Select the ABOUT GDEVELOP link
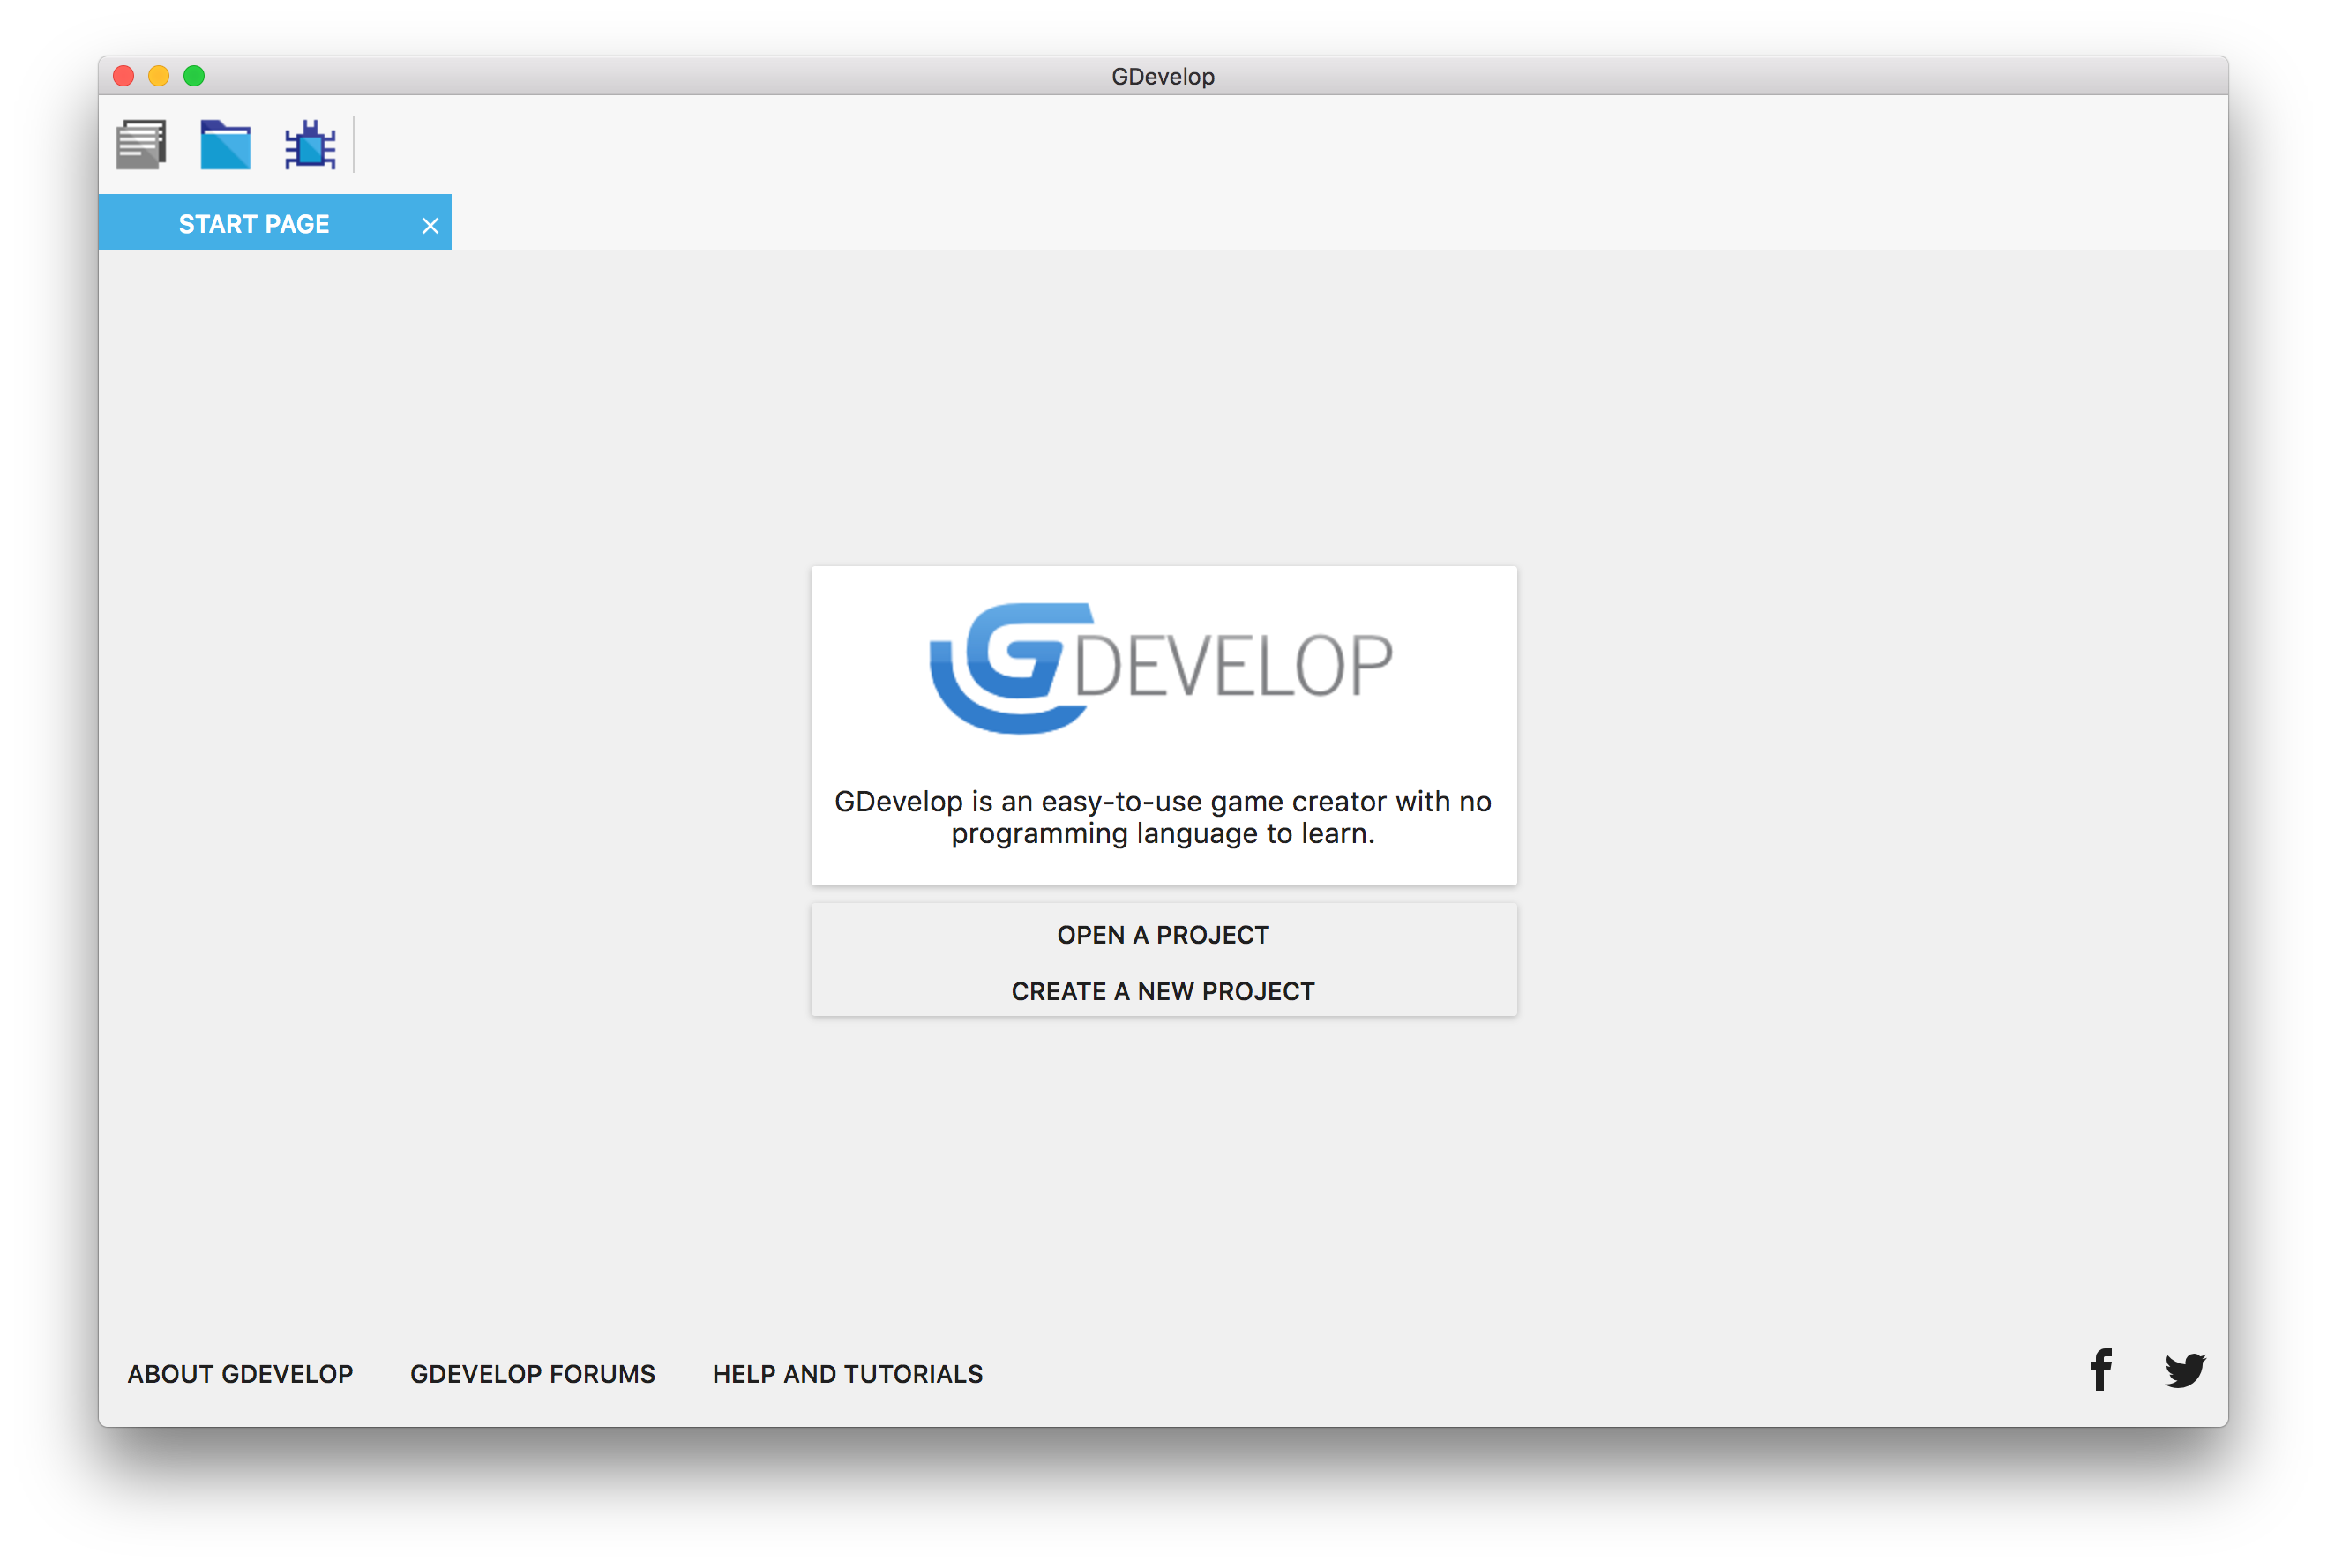 point(243,1370)
